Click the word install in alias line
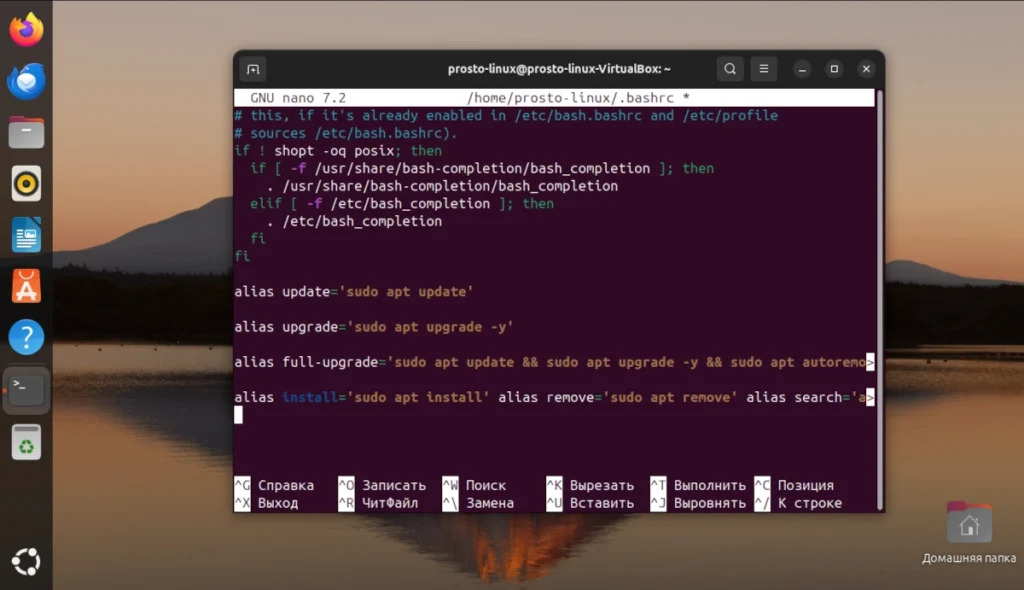The image size is (1024, 590). 310,397
